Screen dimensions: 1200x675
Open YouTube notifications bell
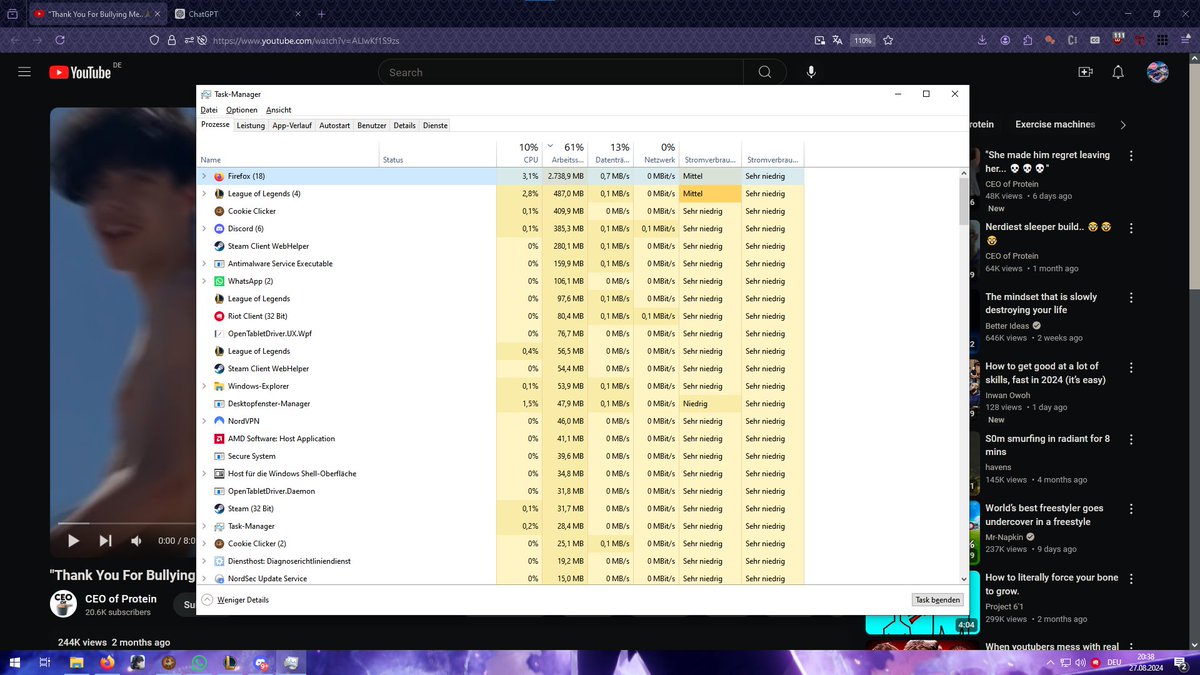1118,72
